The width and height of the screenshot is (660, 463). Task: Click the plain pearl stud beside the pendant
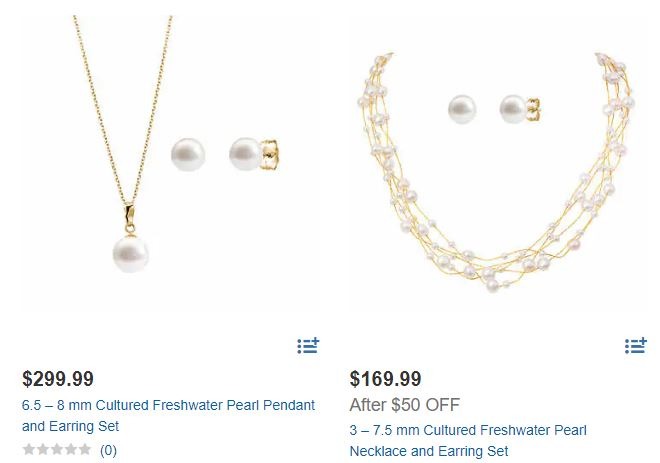[188, 155]
